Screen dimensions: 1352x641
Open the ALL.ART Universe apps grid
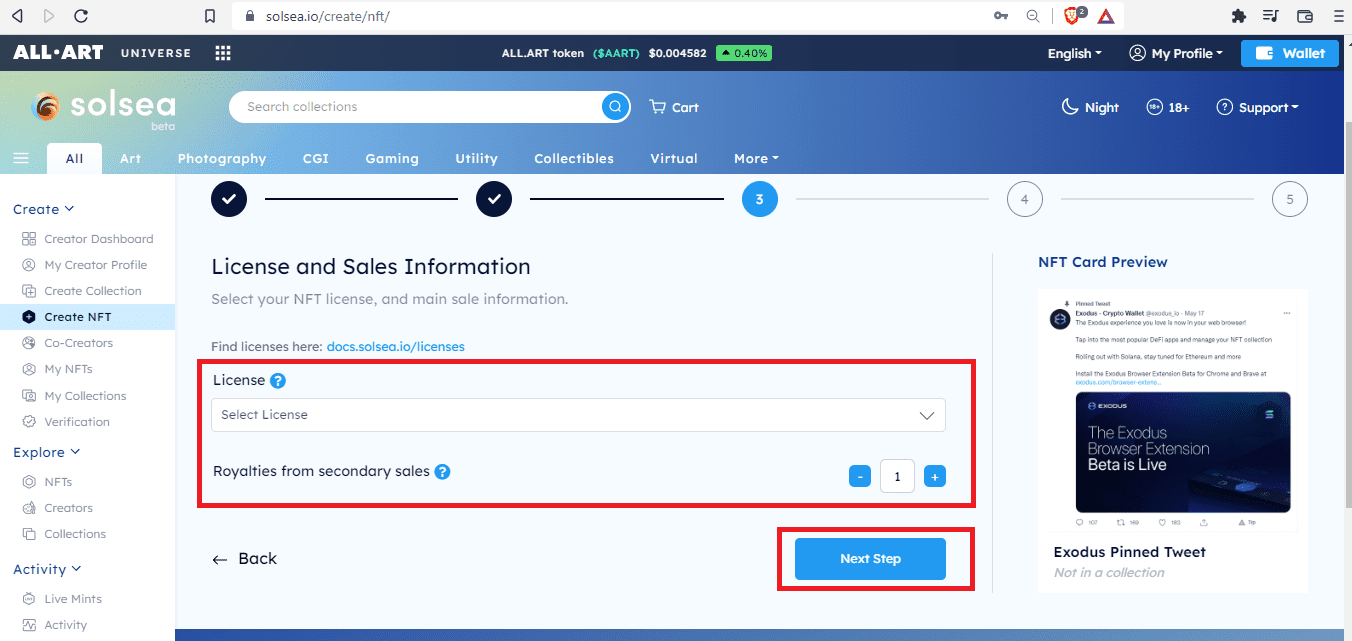point(222,53)
